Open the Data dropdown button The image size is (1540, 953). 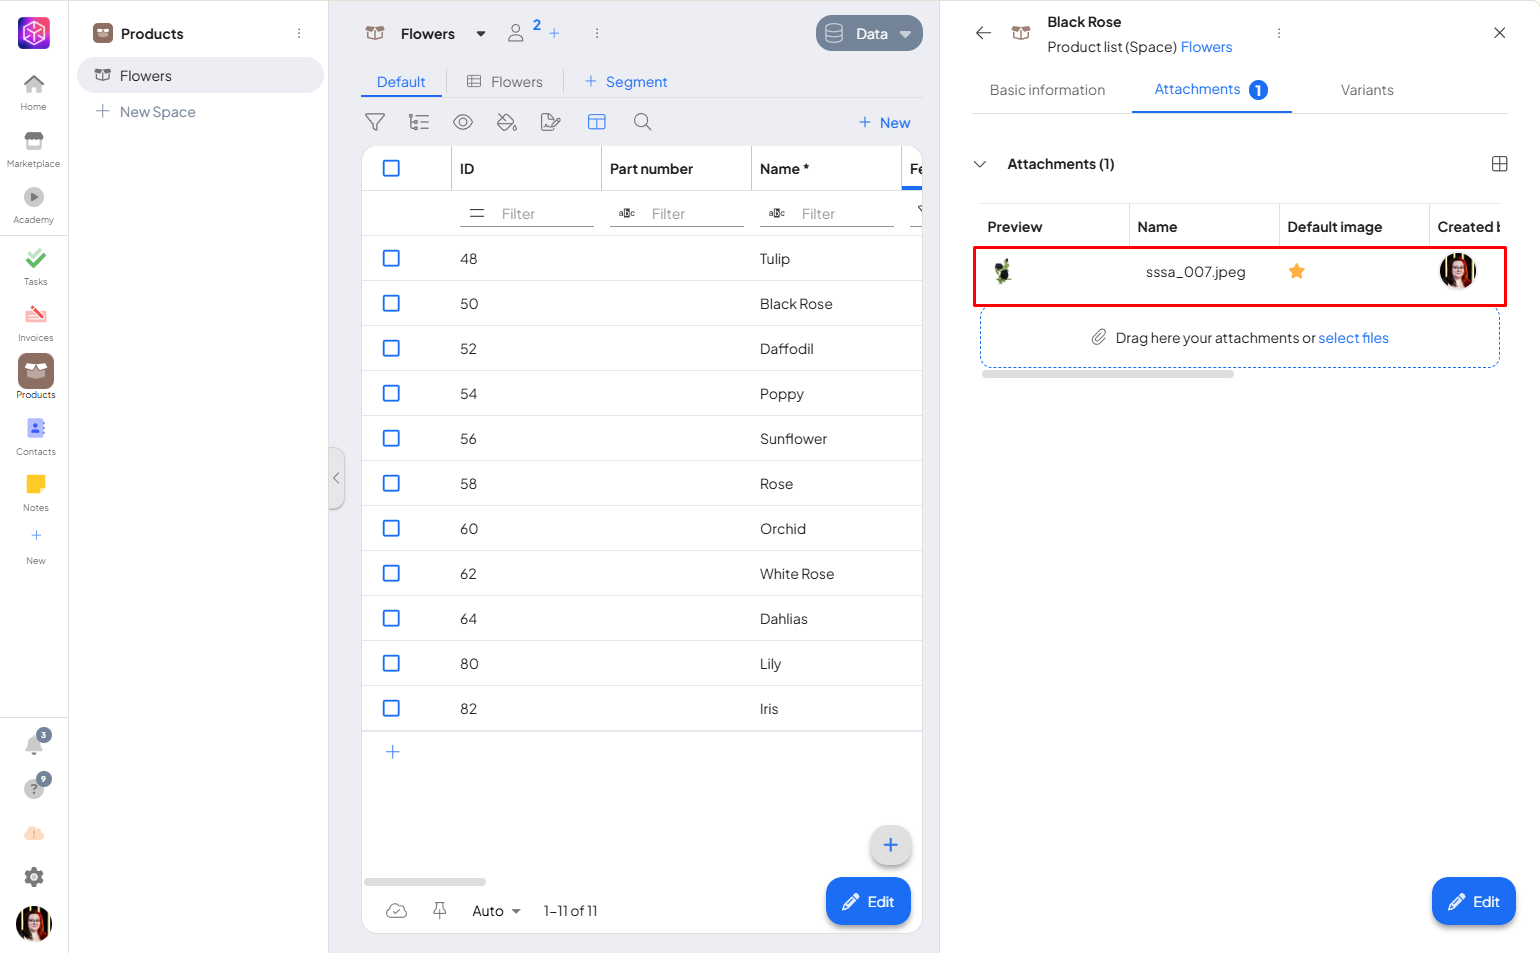(x=869, y=34)
